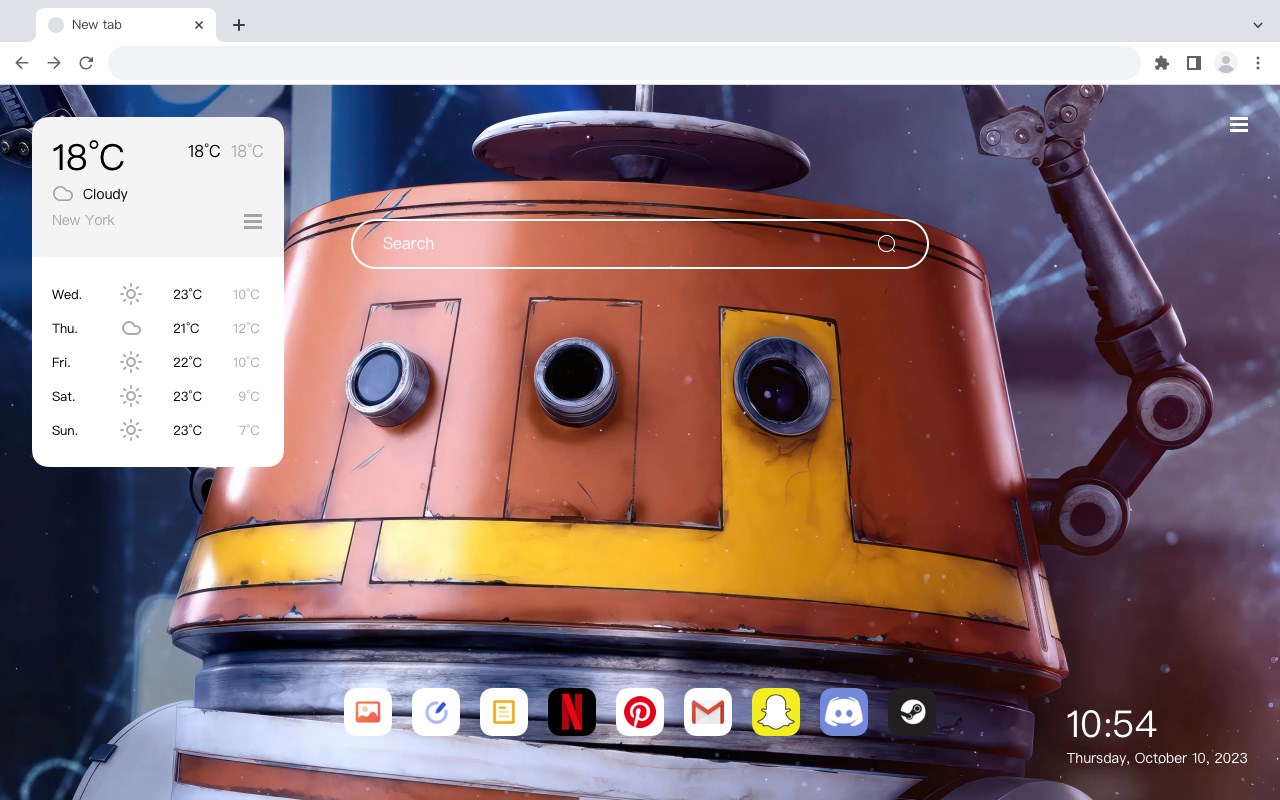Select the Wed. forecast day label
Screen dimensions: 1280x800
tap(67, 294)
